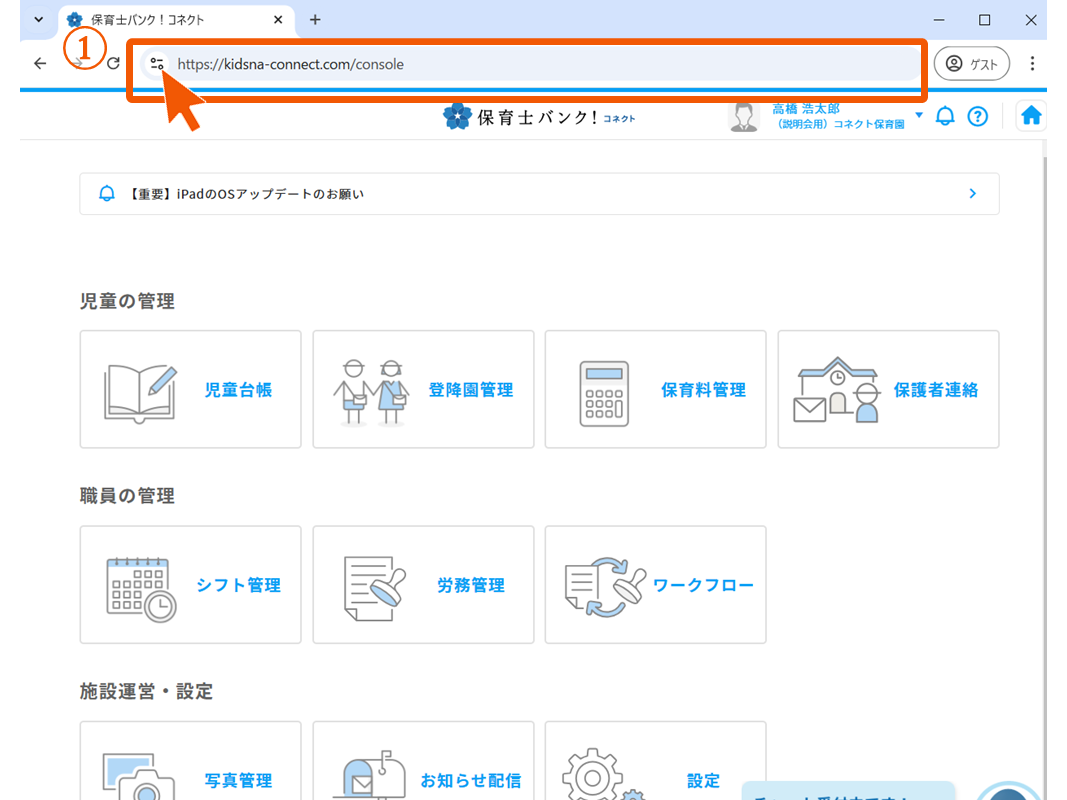Open シフト管理 calendar tile
Screen dimensions: 1067x800
click(x=190, y=585)
